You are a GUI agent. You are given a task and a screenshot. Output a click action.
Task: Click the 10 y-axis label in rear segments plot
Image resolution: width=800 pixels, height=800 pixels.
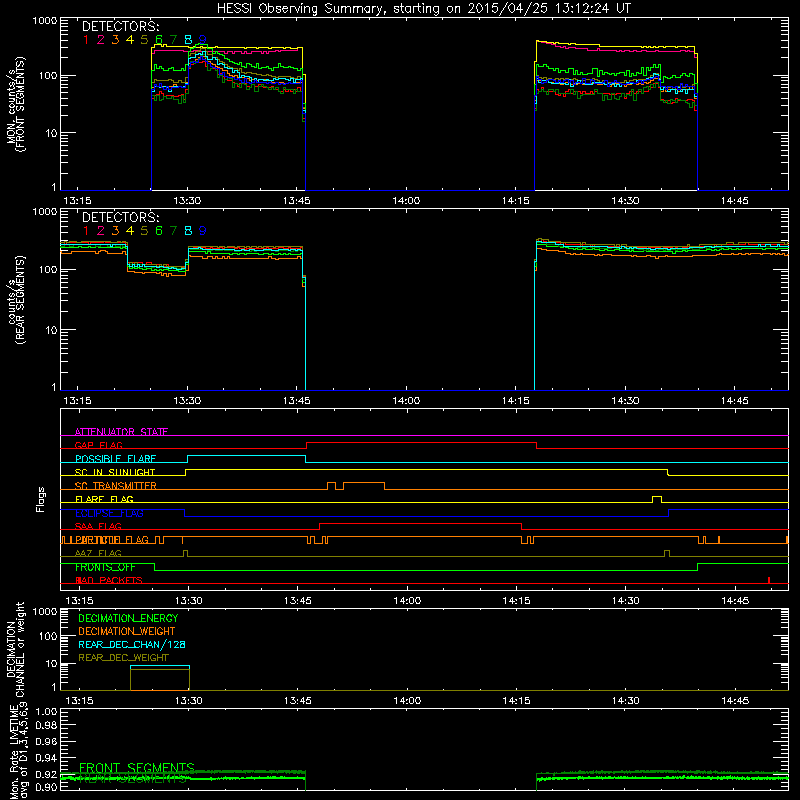[x=51, y=330]
